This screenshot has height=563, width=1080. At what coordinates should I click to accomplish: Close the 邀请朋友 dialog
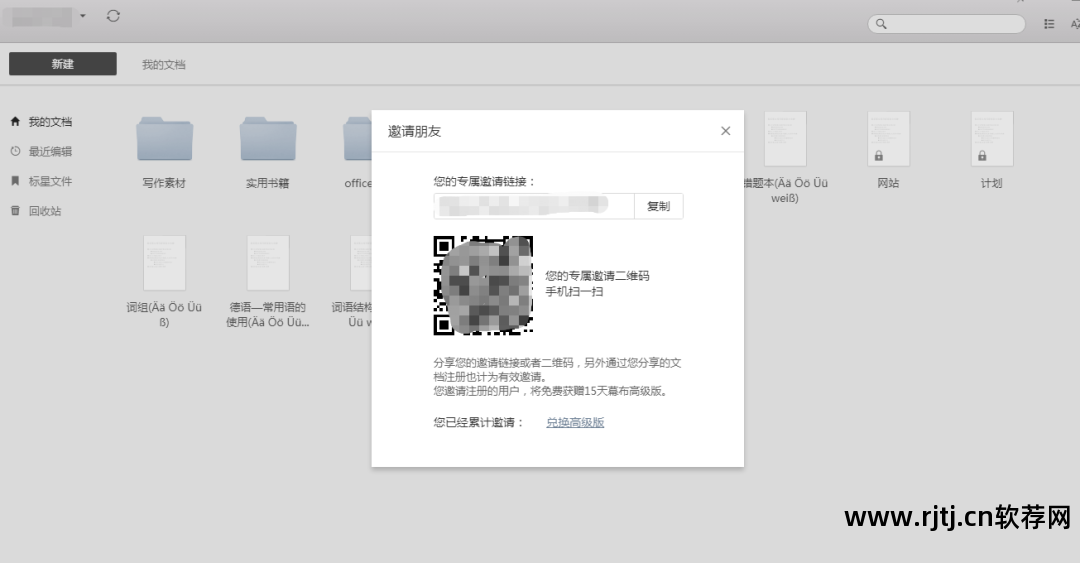(725, 131)
